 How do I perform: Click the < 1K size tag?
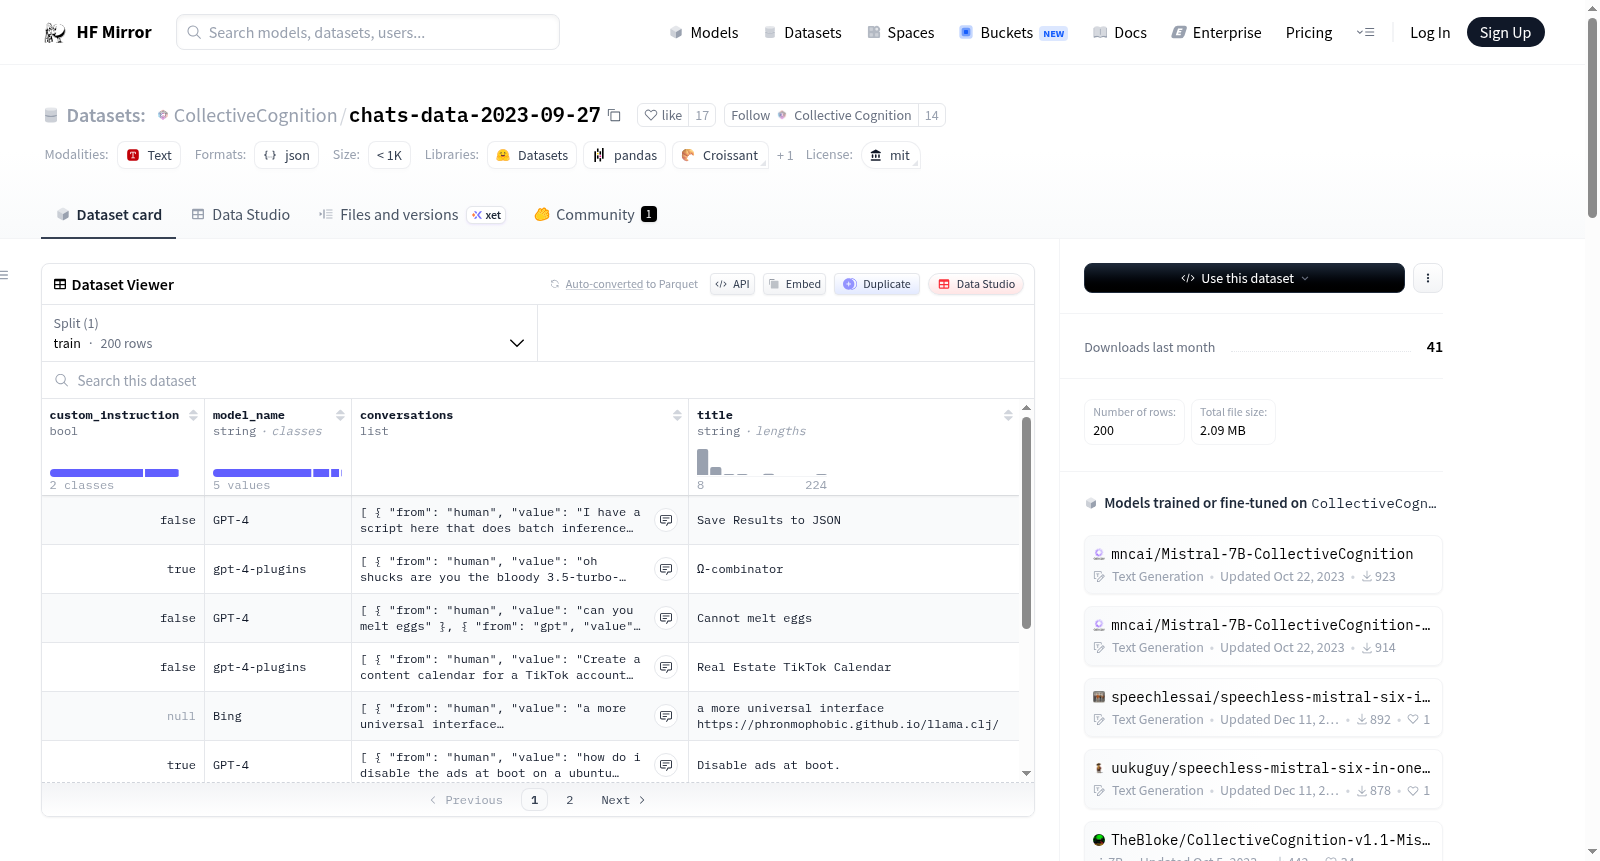[x=390, y=156]
